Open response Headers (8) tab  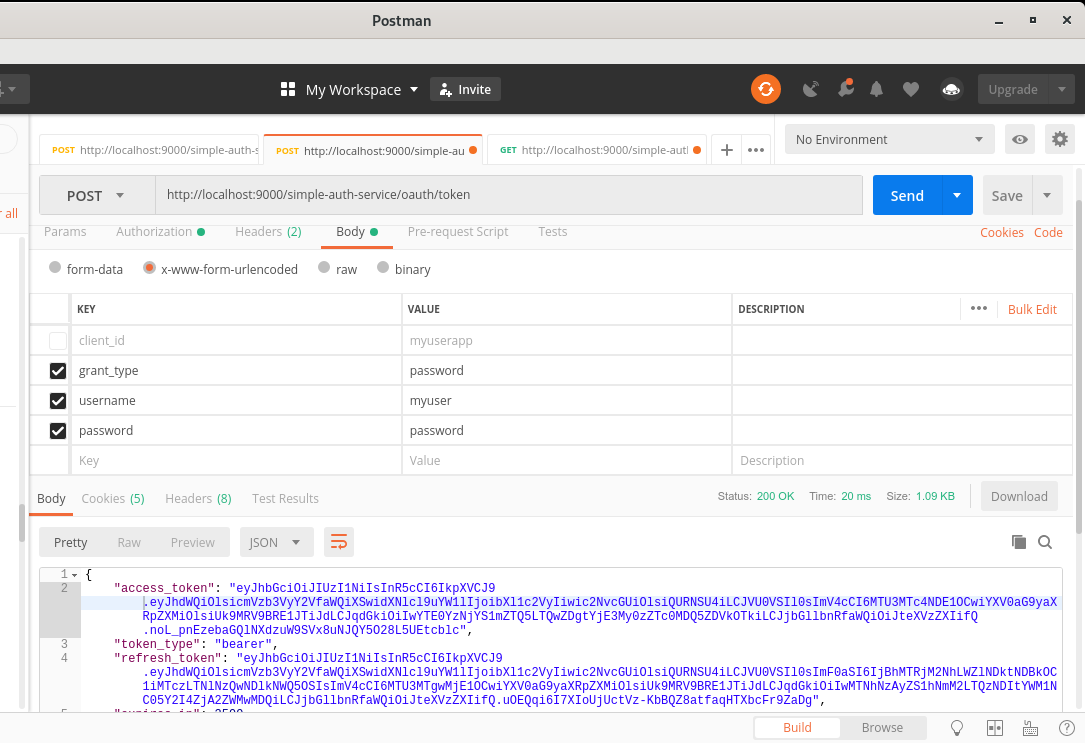point(198,498)
